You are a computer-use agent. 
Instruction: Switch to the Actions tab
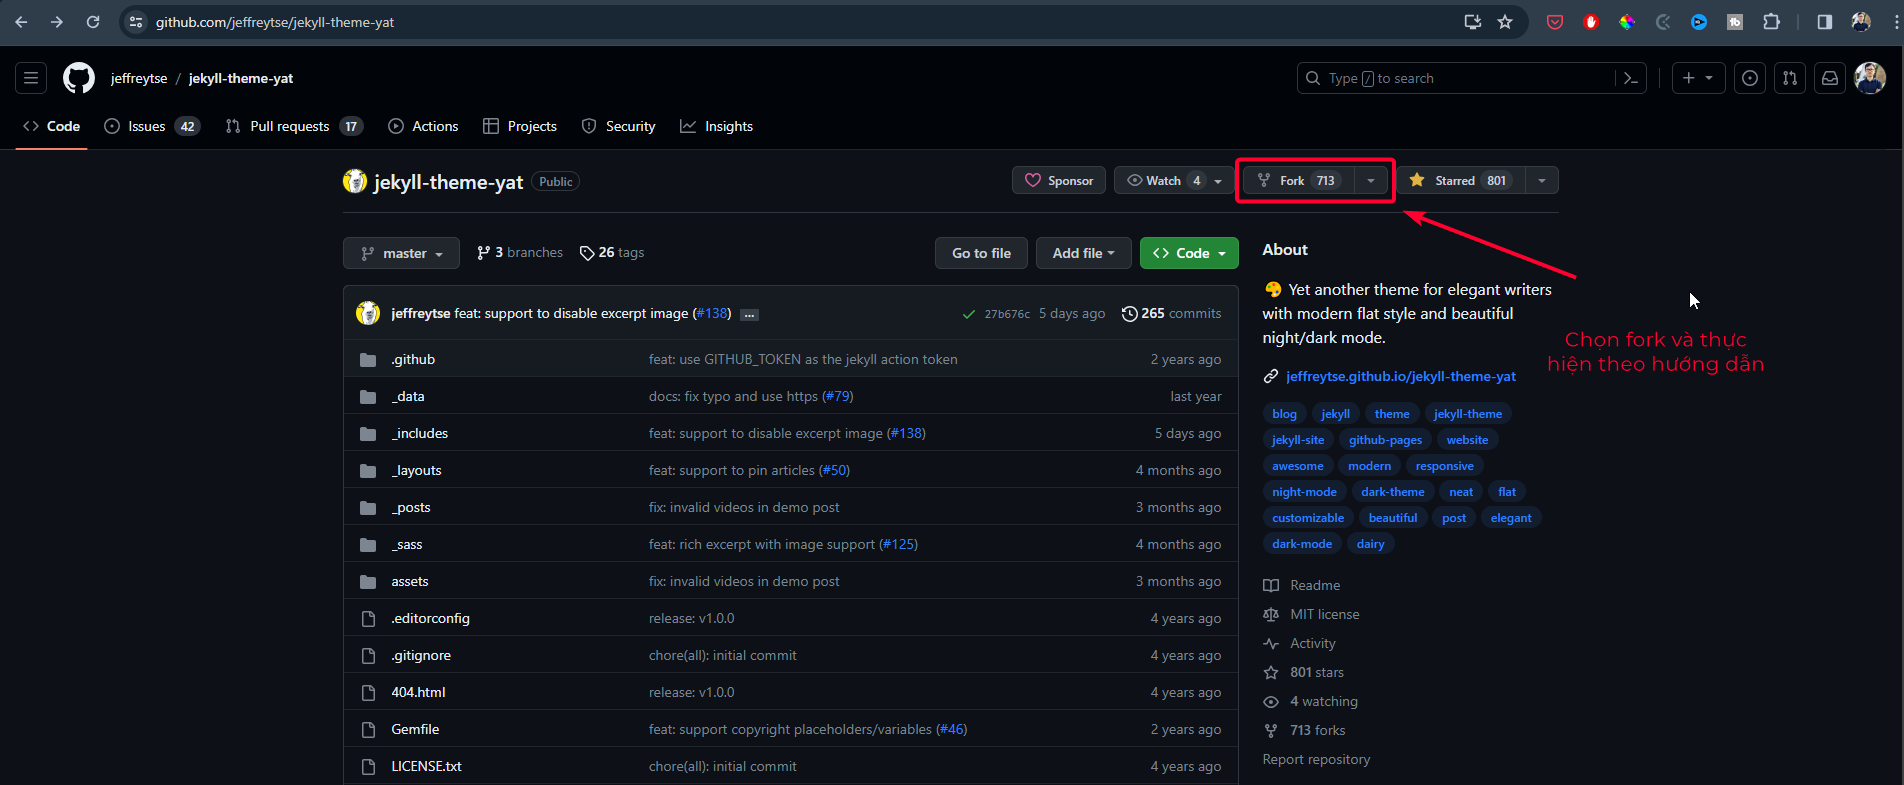pos(423,126)
